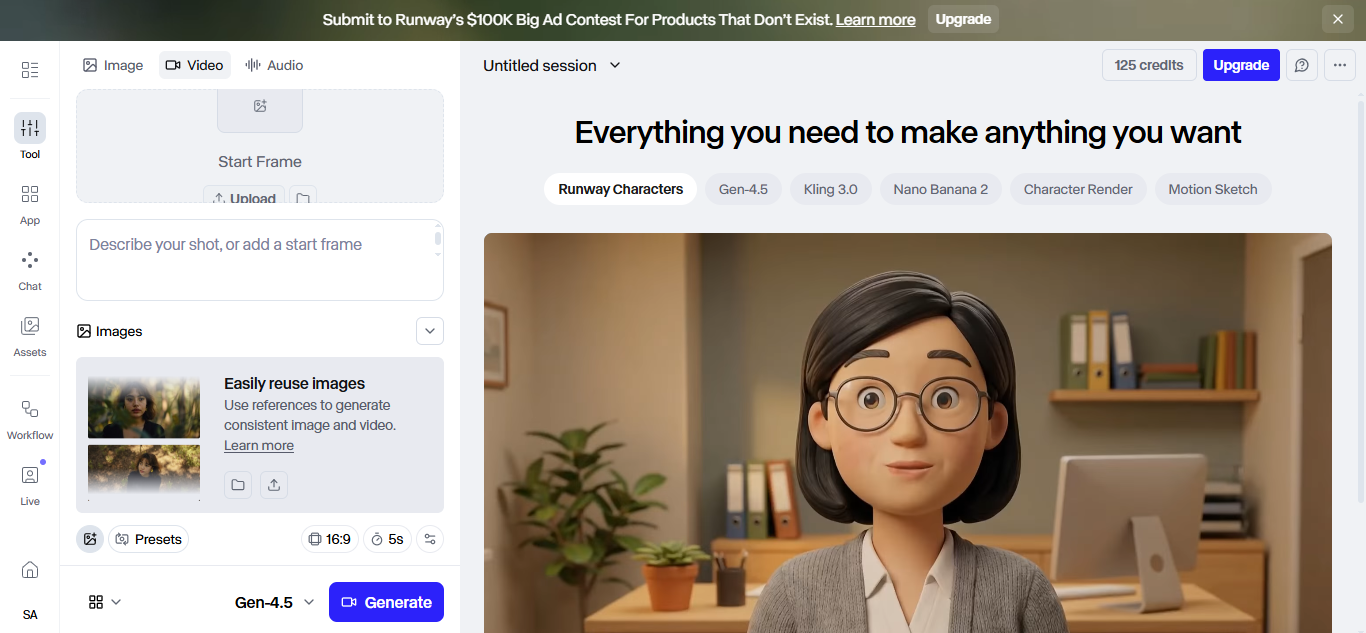Image resolution: width=1366 pixels, height=633 pixels.
Task: Click the prompt box scrollbar
Action: 437,241
